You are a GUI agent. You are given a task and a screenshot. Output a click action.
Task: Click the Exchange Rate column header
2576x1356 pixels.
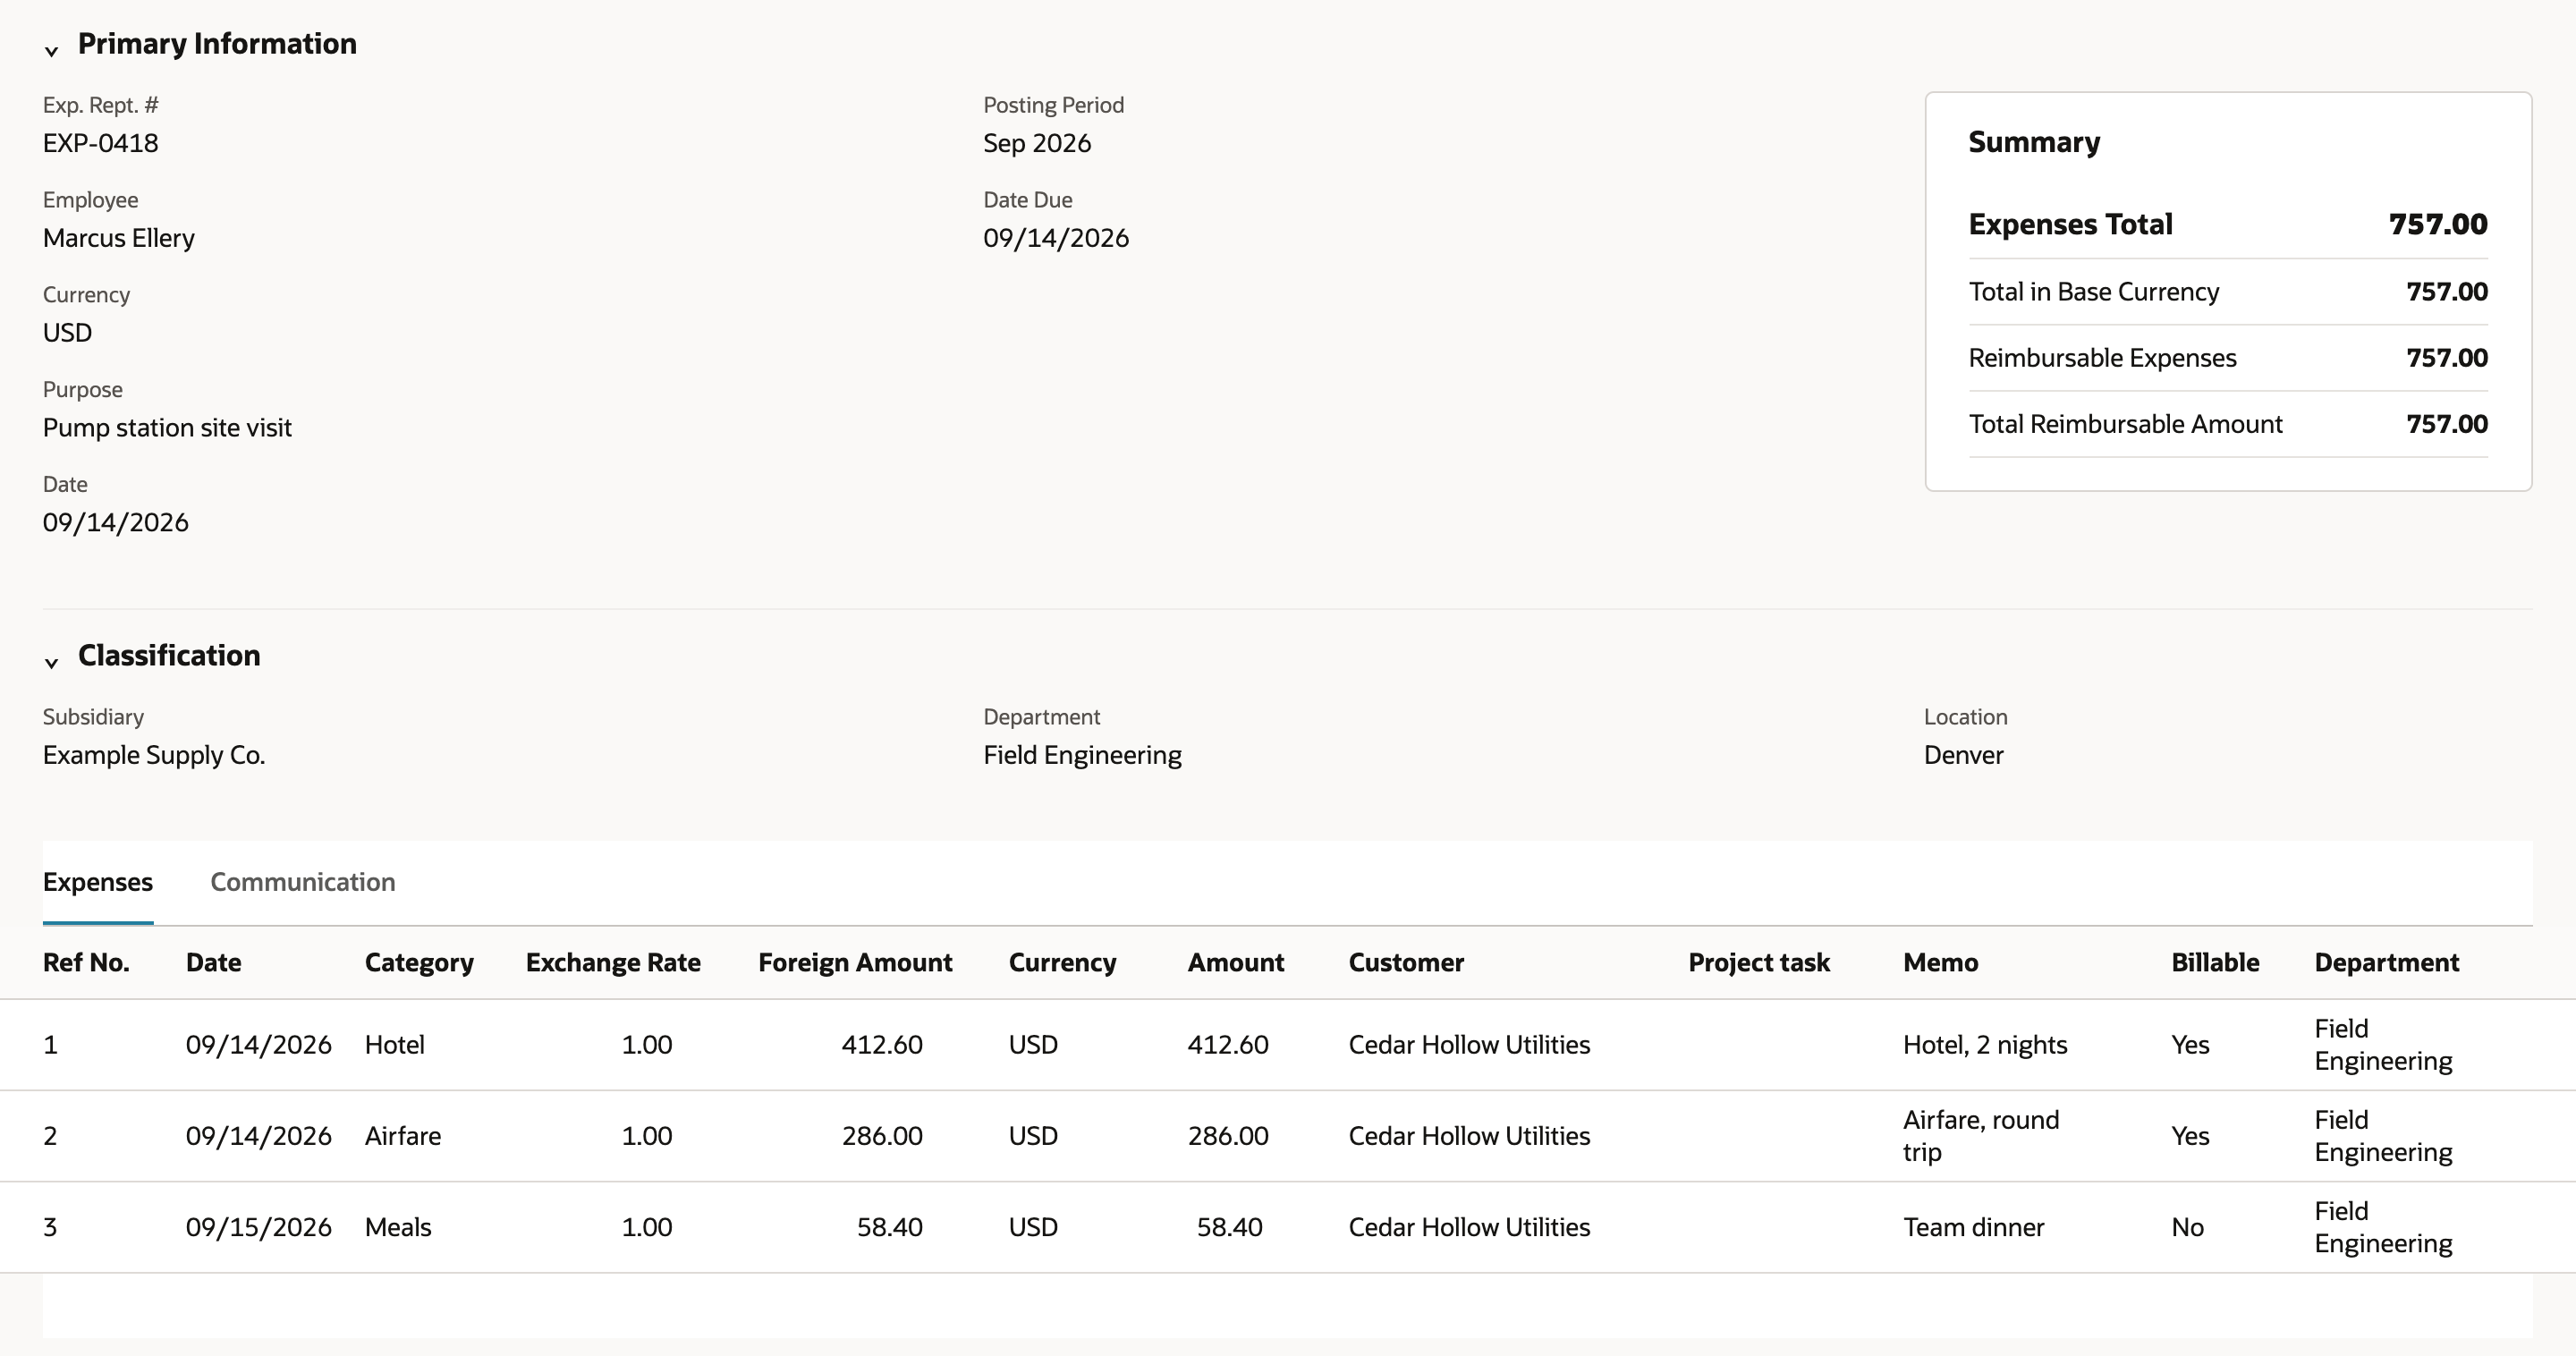click(x=613, y=962)
